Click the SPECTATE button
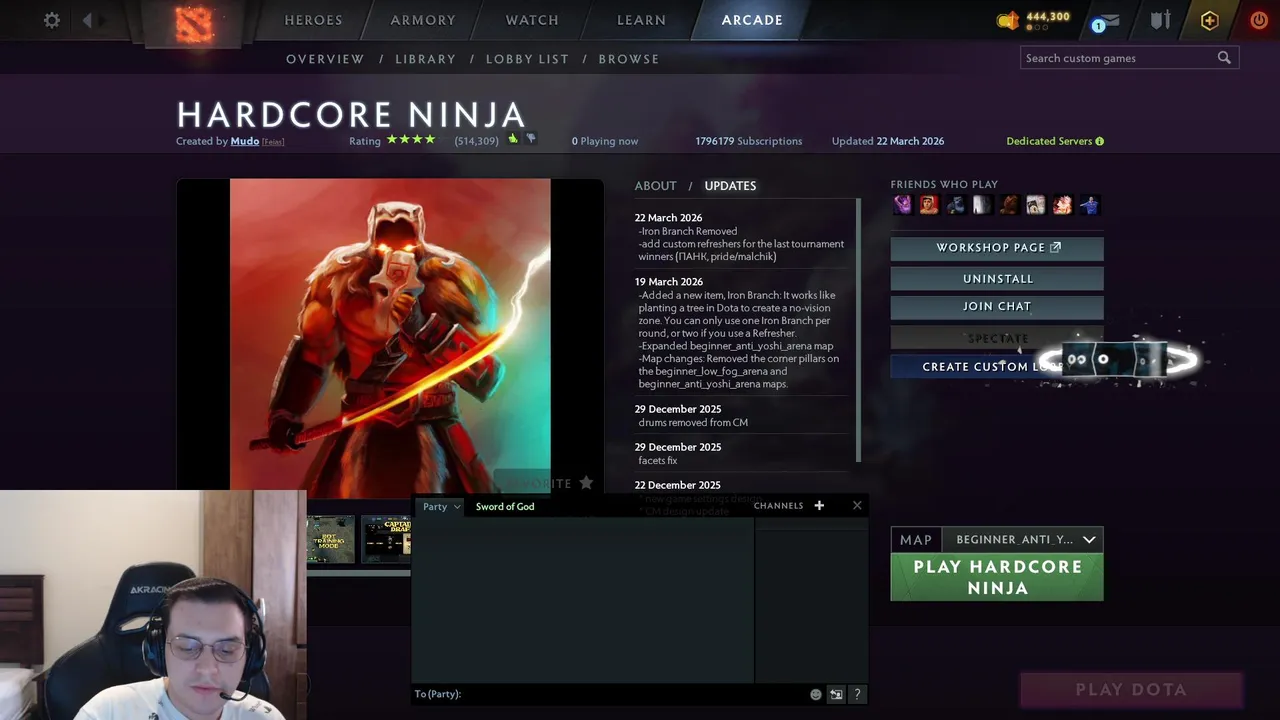The height and width of the screenshot is (720, 1280). point(997,338)
